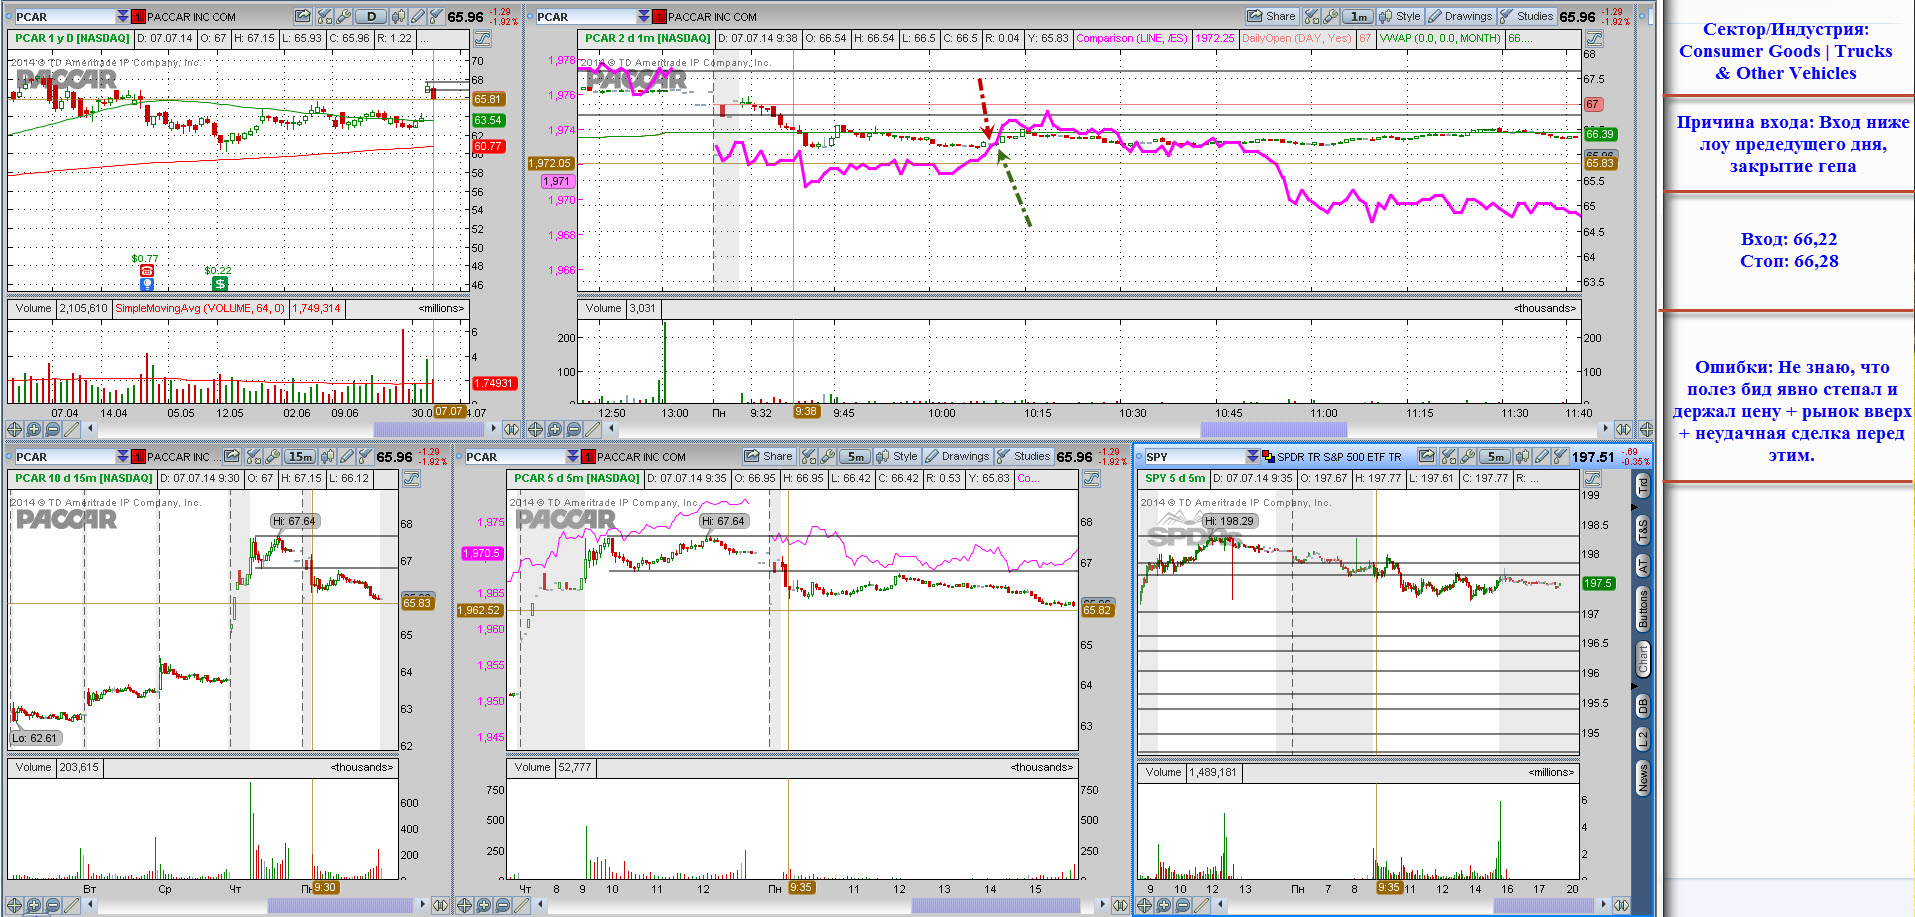The height and width of the screenshot is (917, 1915).
Task: Click crosshair pan tool under daily chart
Action: click(14, 429)
